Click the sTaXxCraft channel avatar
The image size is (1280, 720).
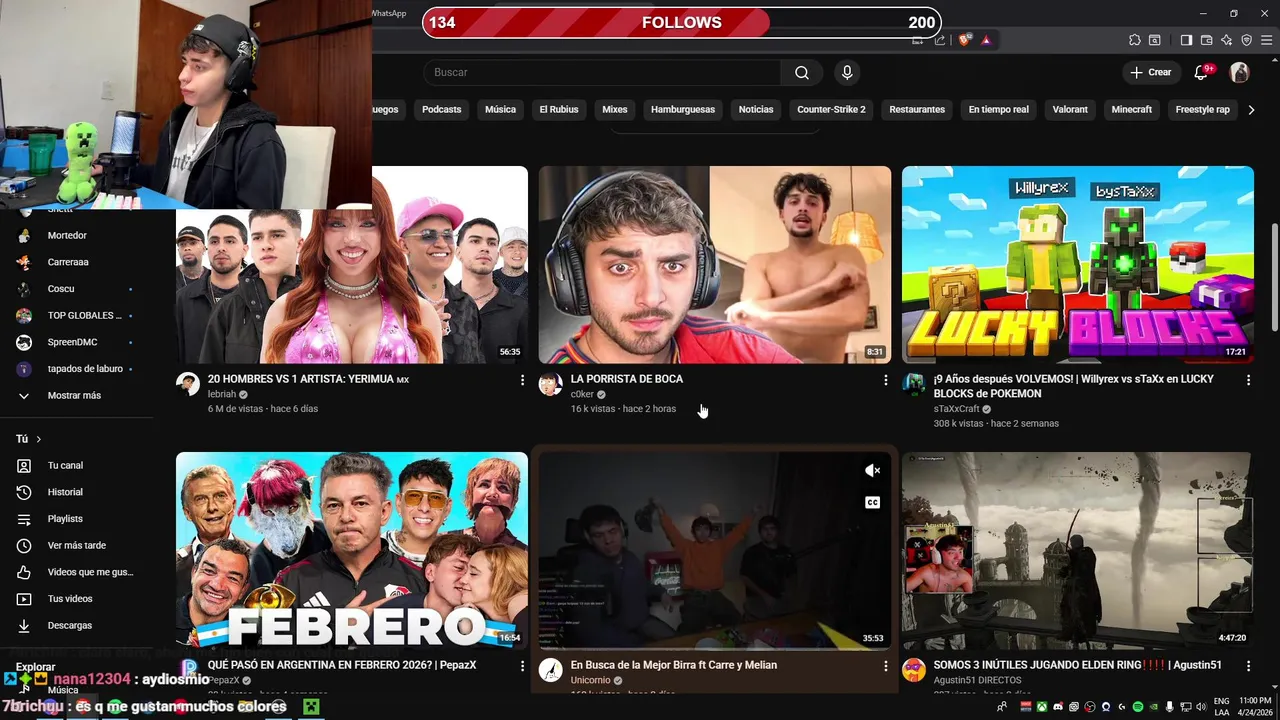pos(914,385)
